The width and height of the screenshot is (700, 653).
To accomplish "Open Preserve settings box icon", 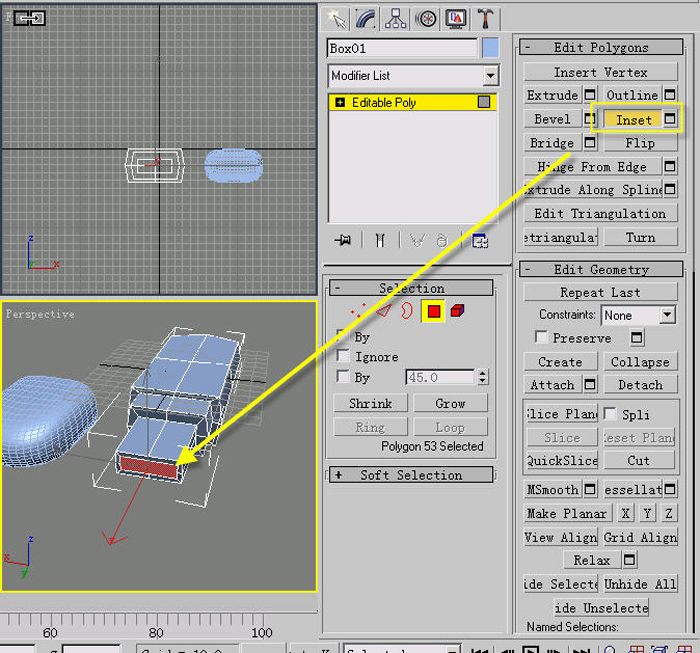I will 637,337.
